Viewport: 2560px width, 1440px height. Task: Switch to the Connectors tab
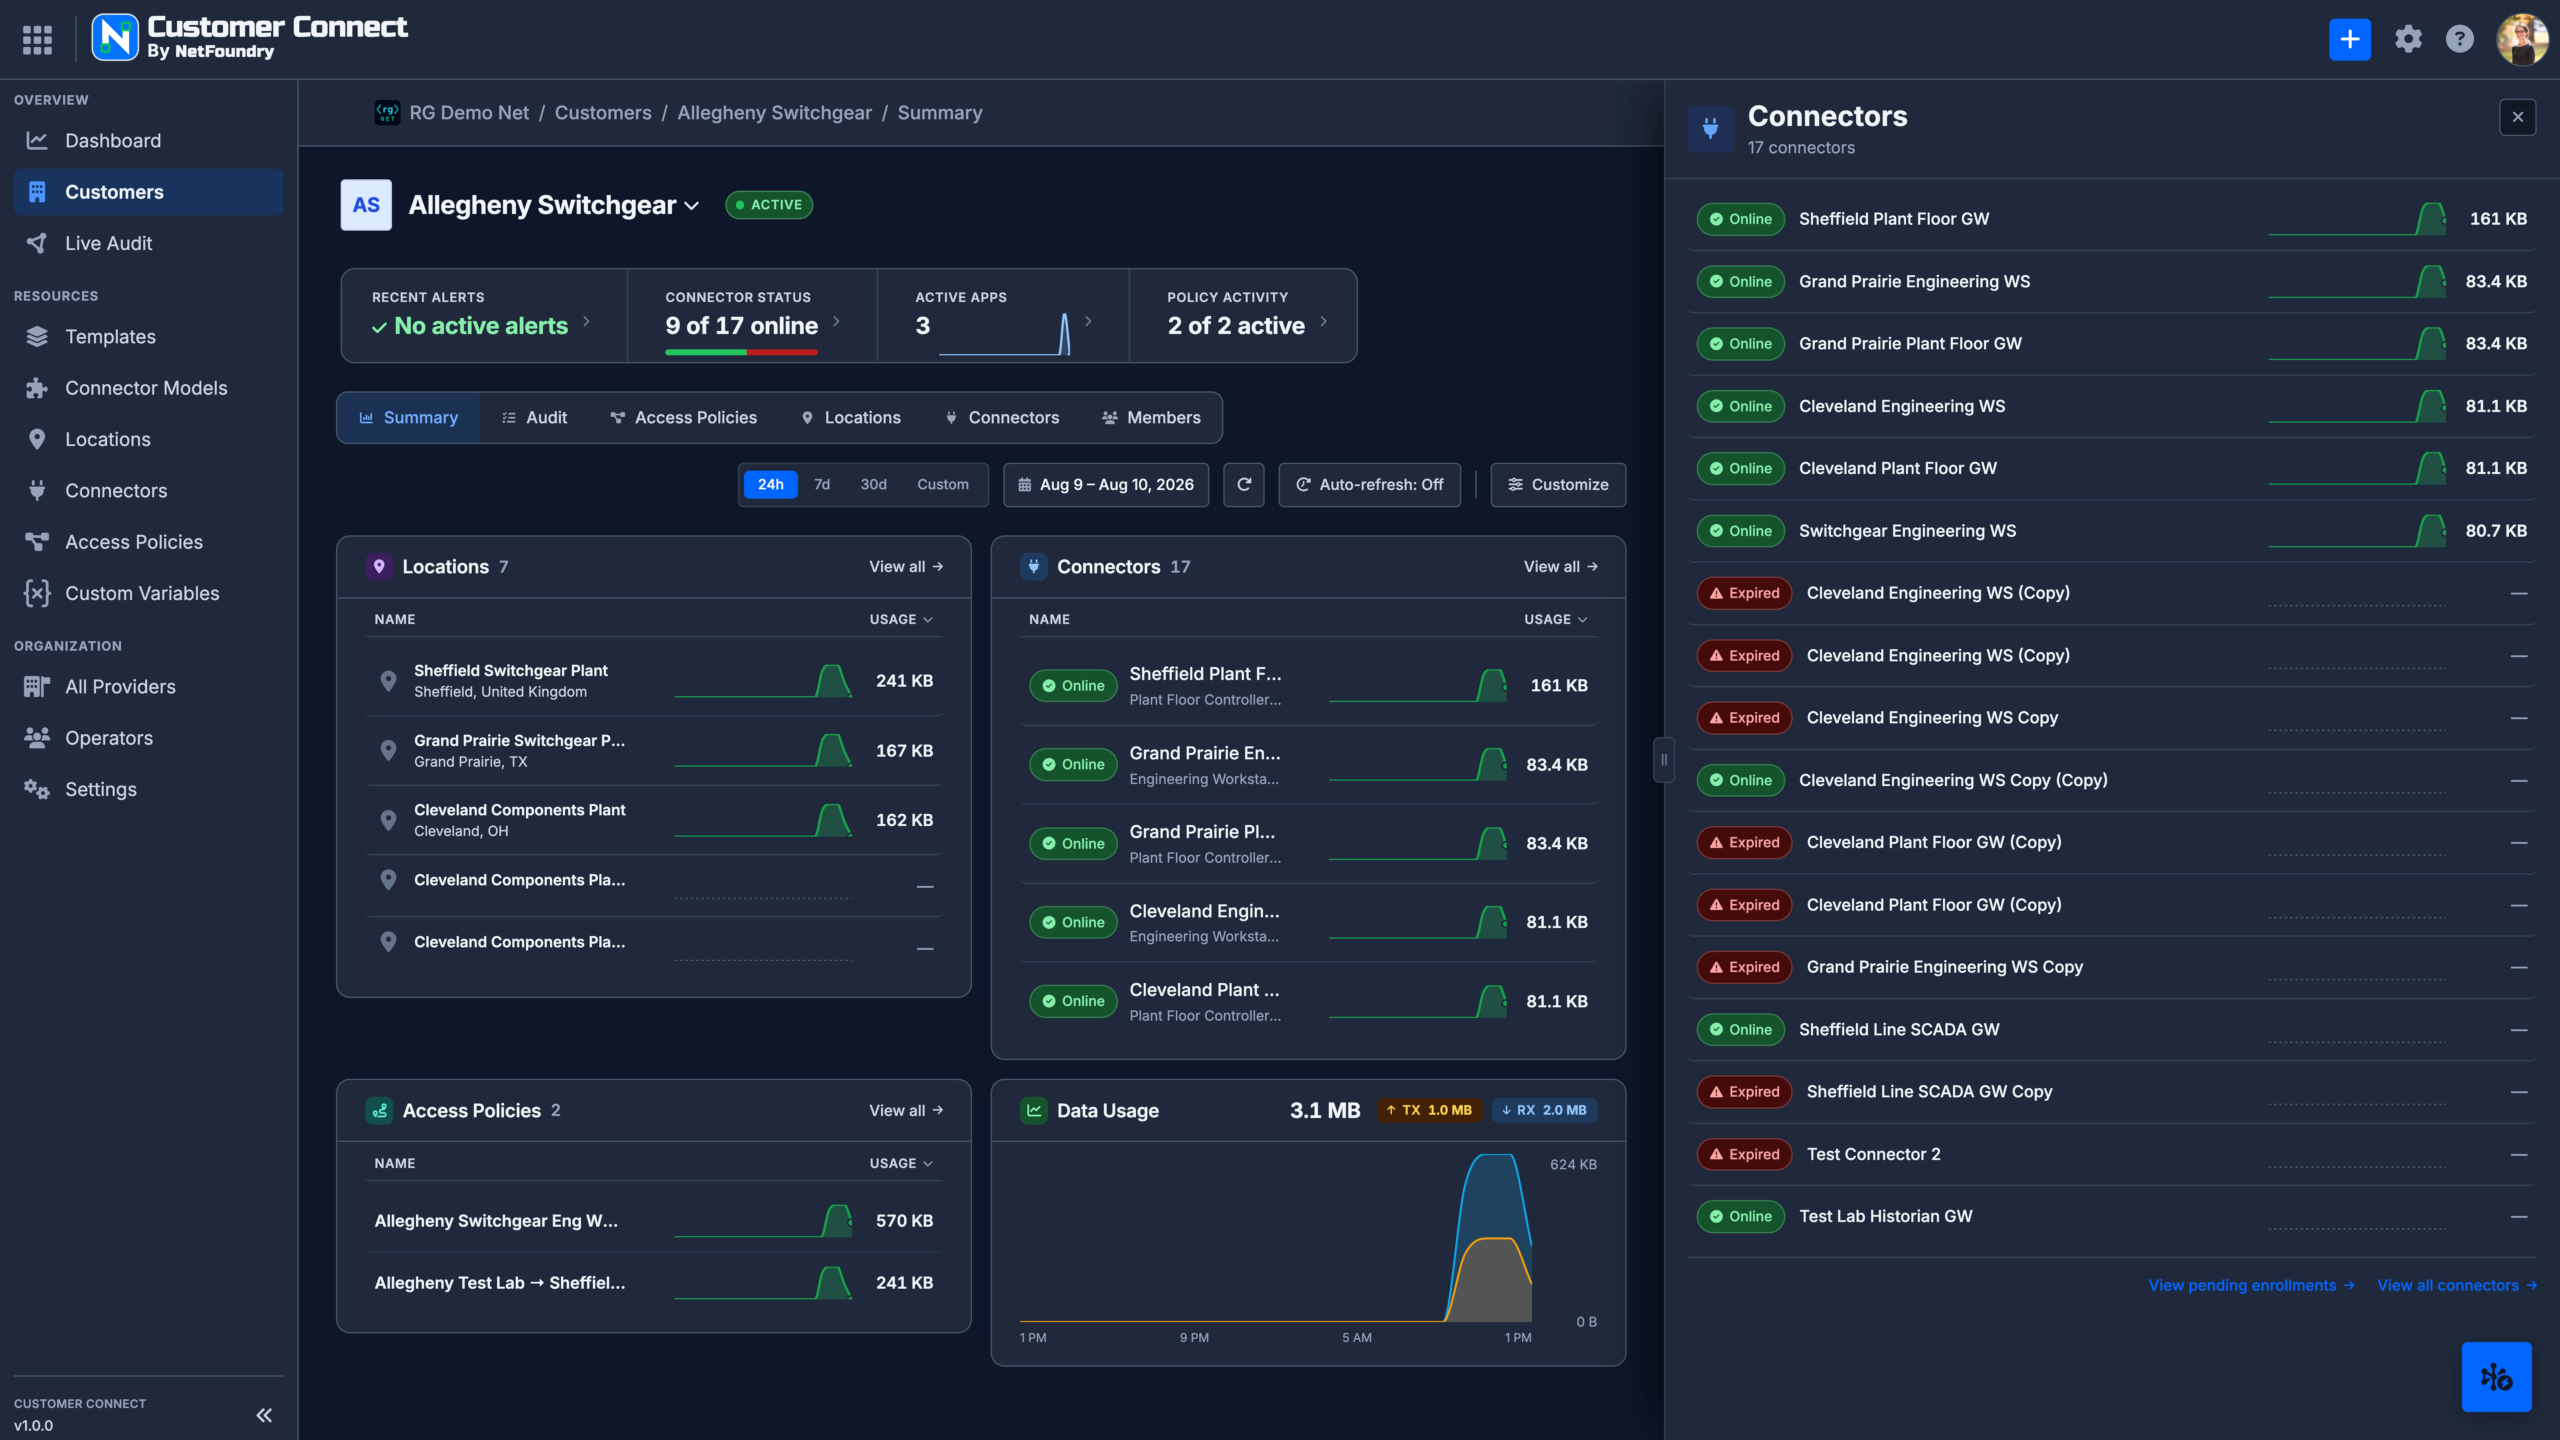[x=1002, y=418]
